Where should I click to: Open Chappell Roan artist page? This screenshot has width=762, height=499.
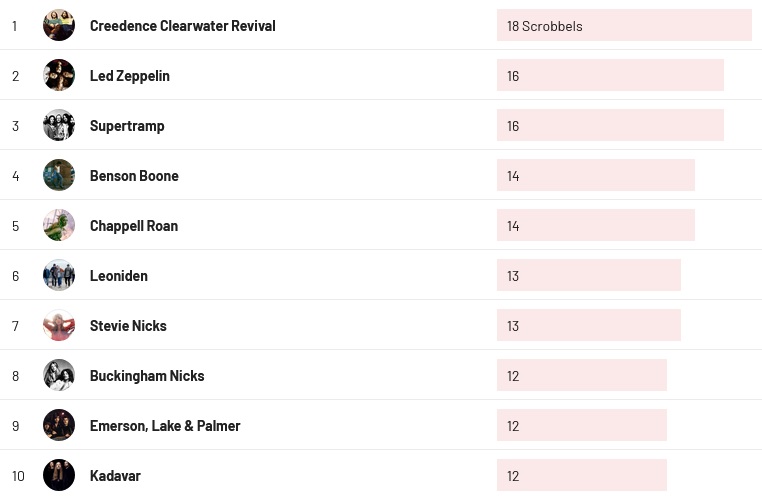tap(134, 226)
